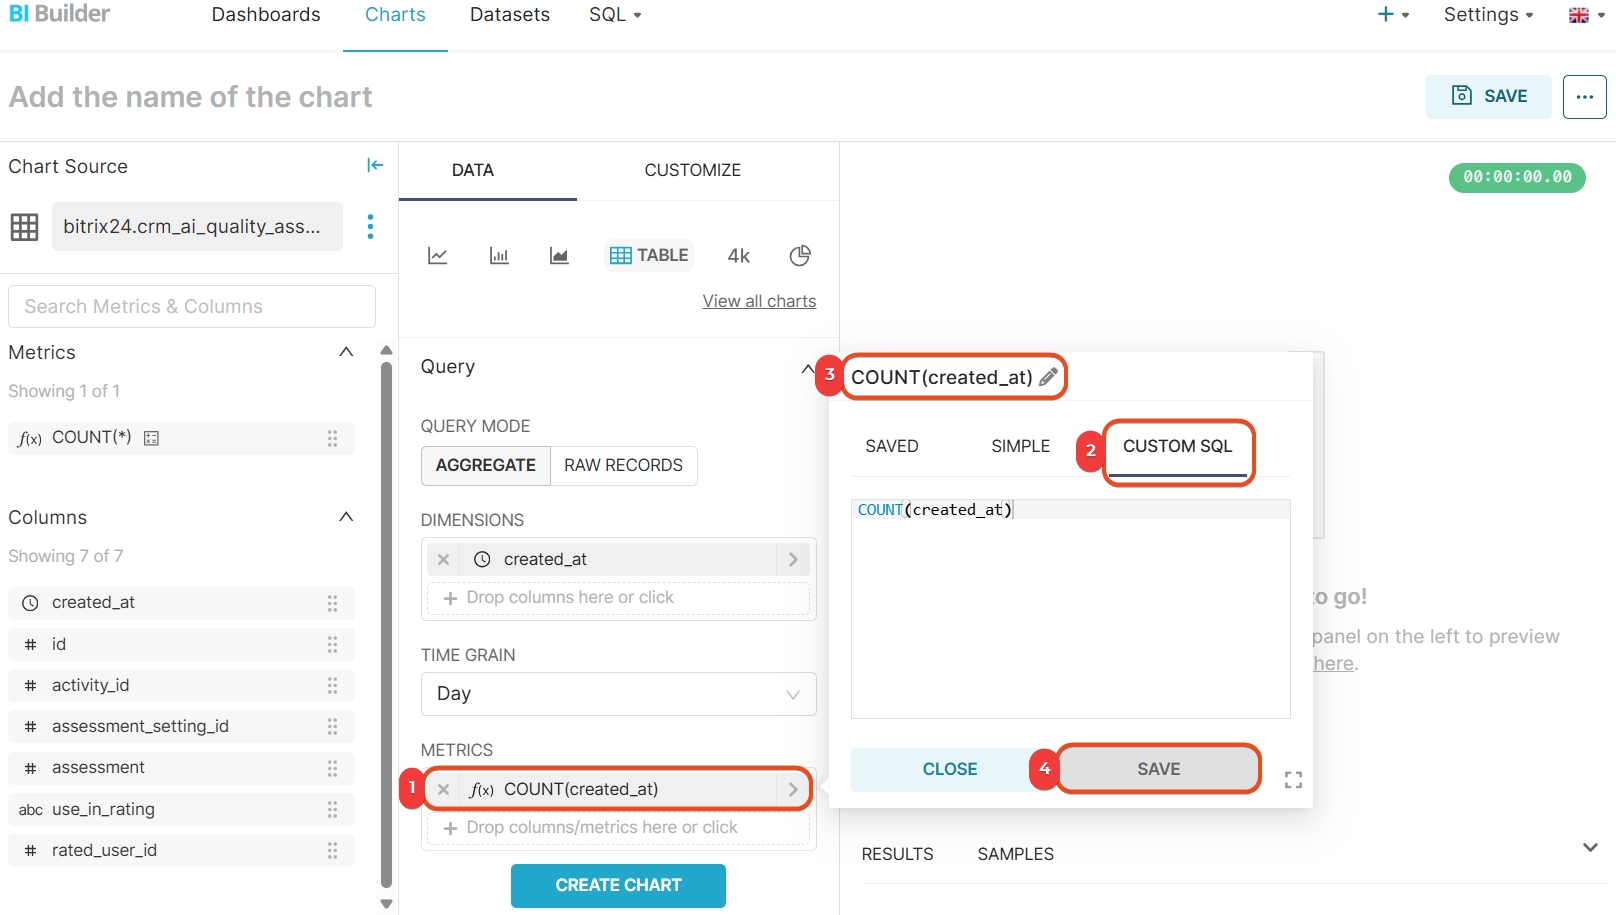The width and height of the screenshot is (1616, 915).
Task: Open the SIMPLE metric tab
Action: point(1020,447)
